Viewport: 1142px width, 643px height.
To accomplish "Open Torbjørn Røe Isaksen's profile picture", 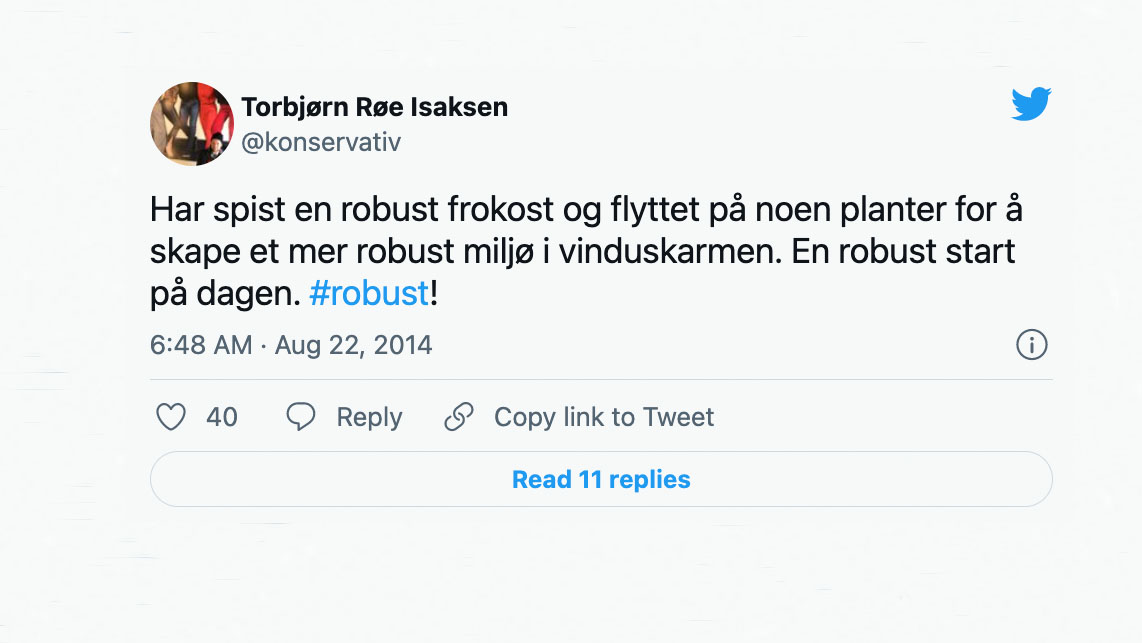I will pyautogui.click(x=192, y=123).
